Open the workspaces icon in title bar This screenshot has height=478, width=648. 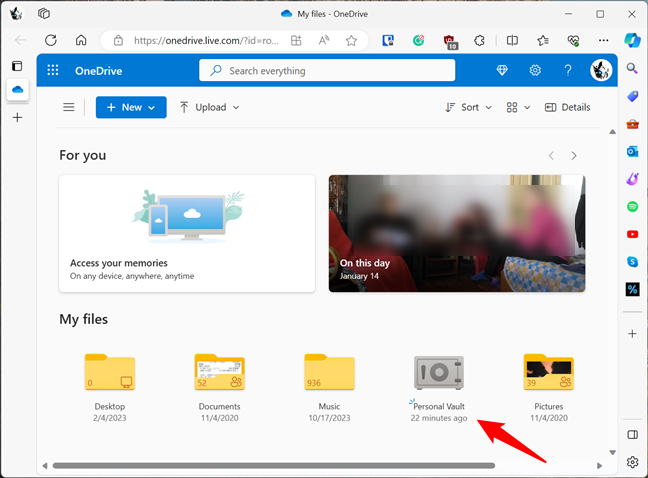(x=44, y=14)
